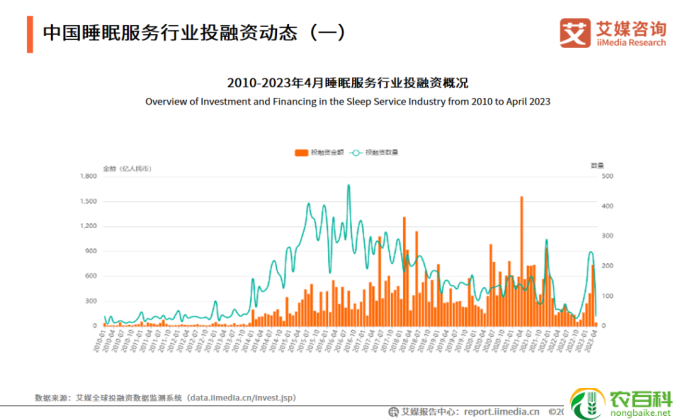Click the highest peak of teal line
680x420 pixels.
coord(349,186)
